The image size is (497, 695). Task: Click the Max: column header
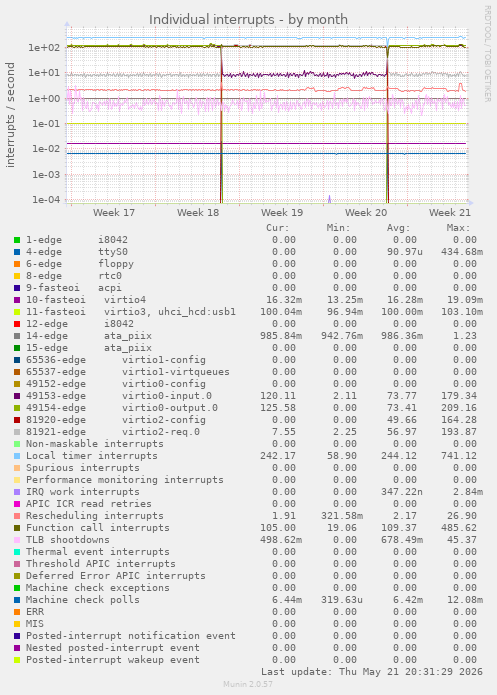(458, 228)
